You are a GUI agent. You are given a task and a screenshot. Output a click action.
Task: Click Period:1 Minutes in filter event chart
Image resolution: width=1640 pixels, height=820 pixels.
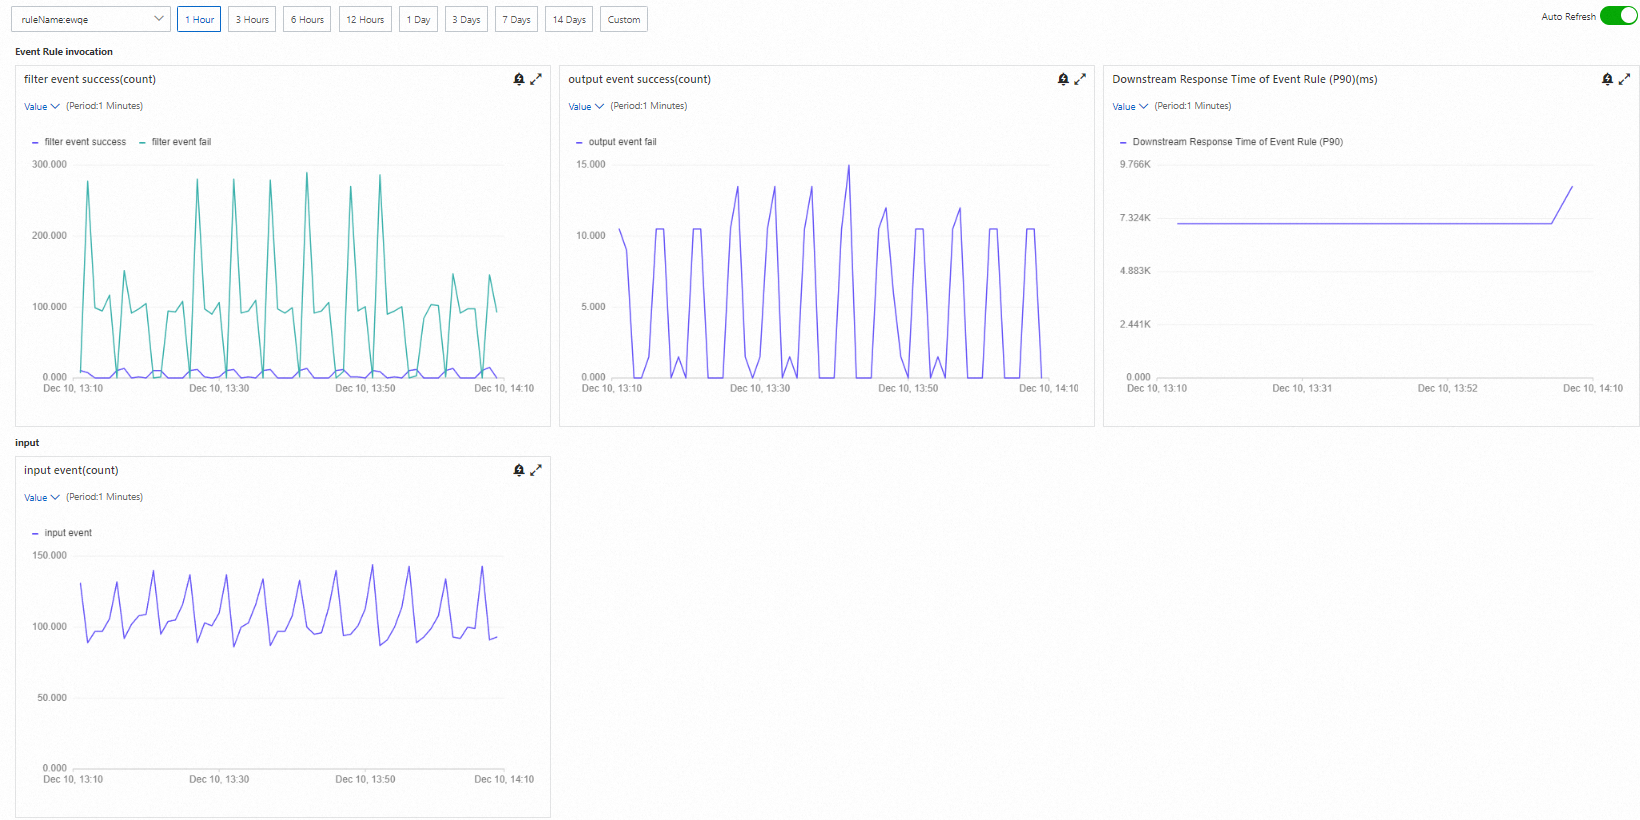(105, 106)
